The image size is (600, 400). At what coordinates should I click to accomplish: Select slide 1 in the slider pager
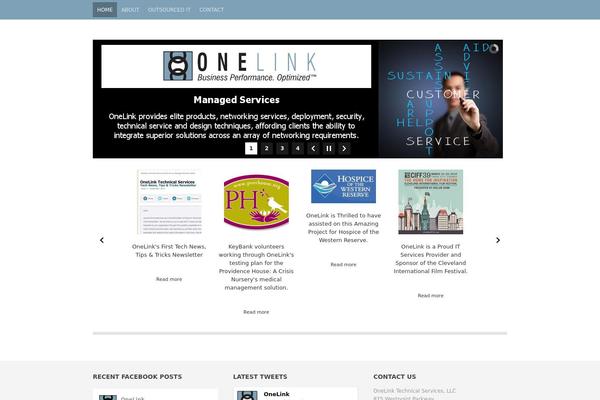251,149
